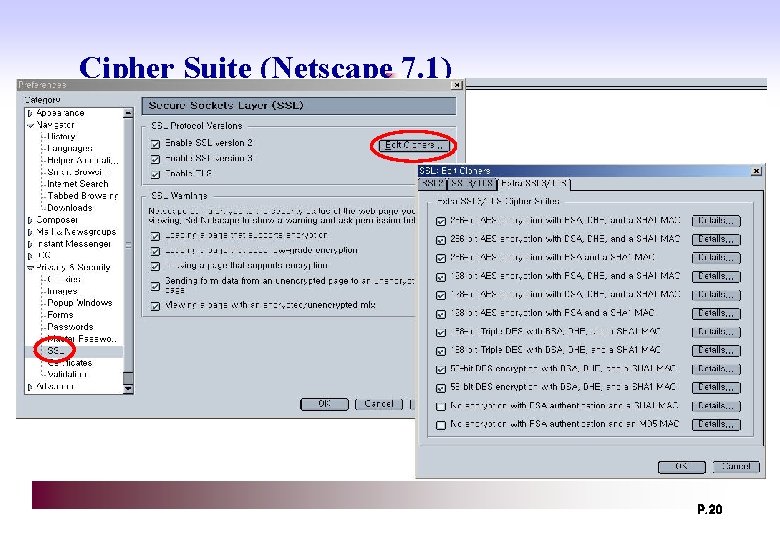The height and width of the screenshot is (540, 780).
Task: Expand the Appearance category
Action: (x=30, y=113)
